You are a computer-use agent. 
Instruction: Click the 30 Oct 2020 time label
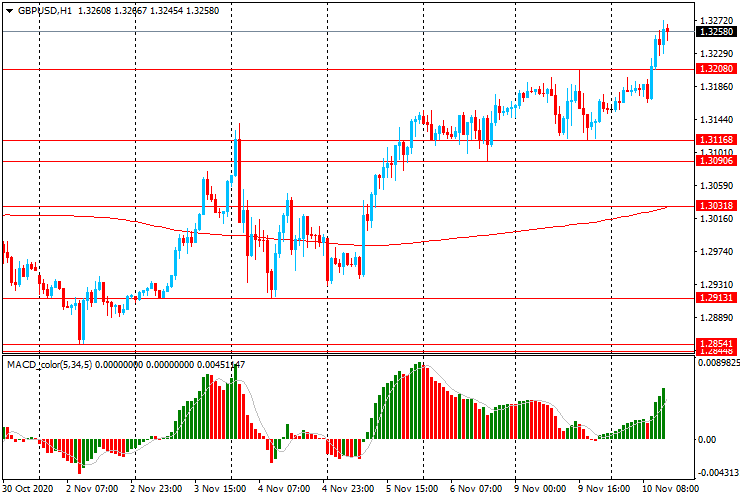coord(28,488)
